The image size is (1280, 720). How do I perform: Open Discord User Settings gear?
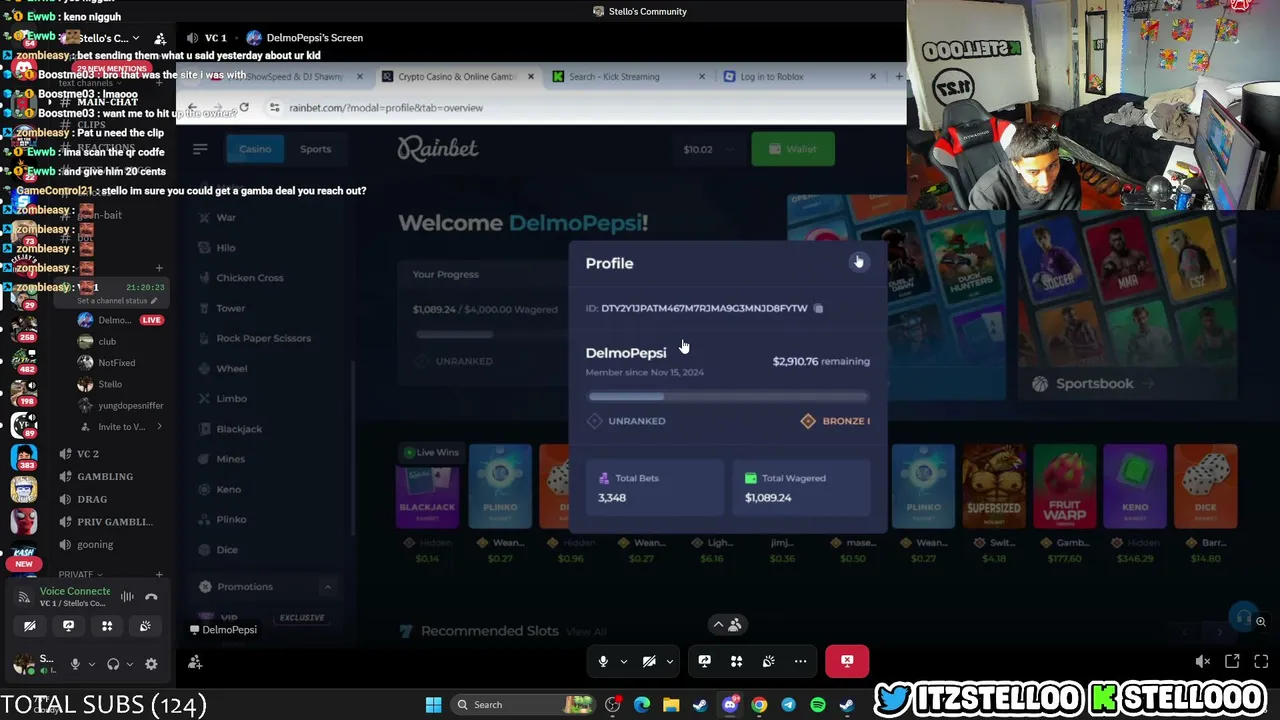click(151, 664)
